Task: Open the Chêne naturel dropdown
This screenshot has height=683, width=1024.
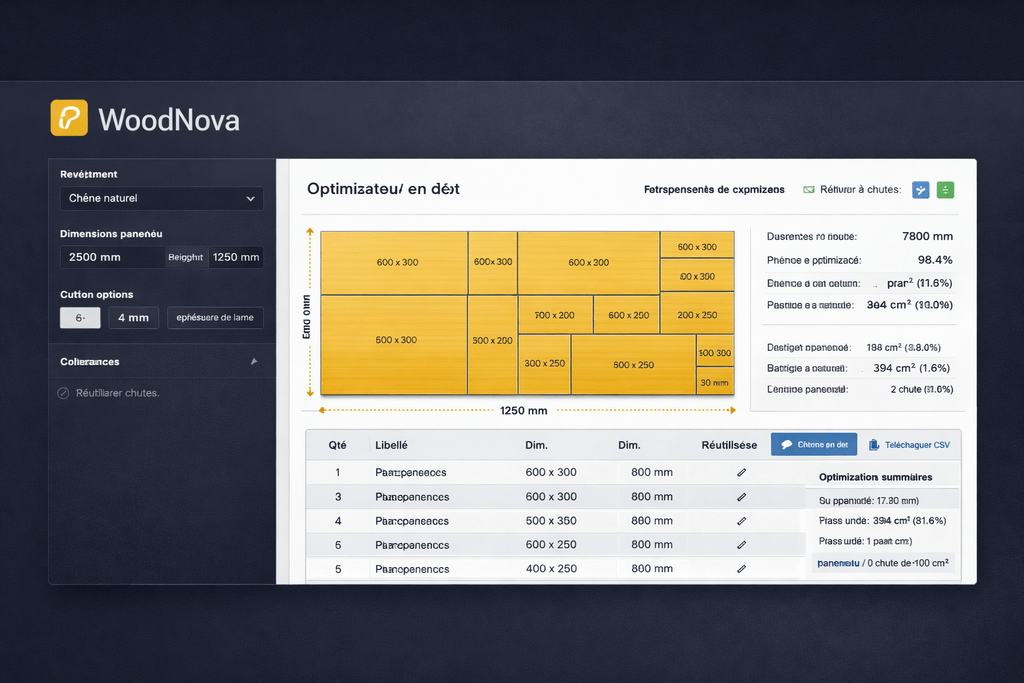Action: 161,198
